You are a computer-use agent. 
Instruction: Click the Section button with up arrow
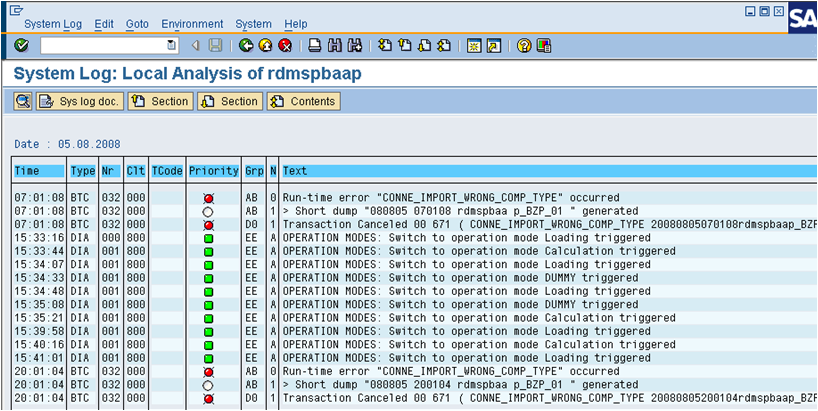161,101
